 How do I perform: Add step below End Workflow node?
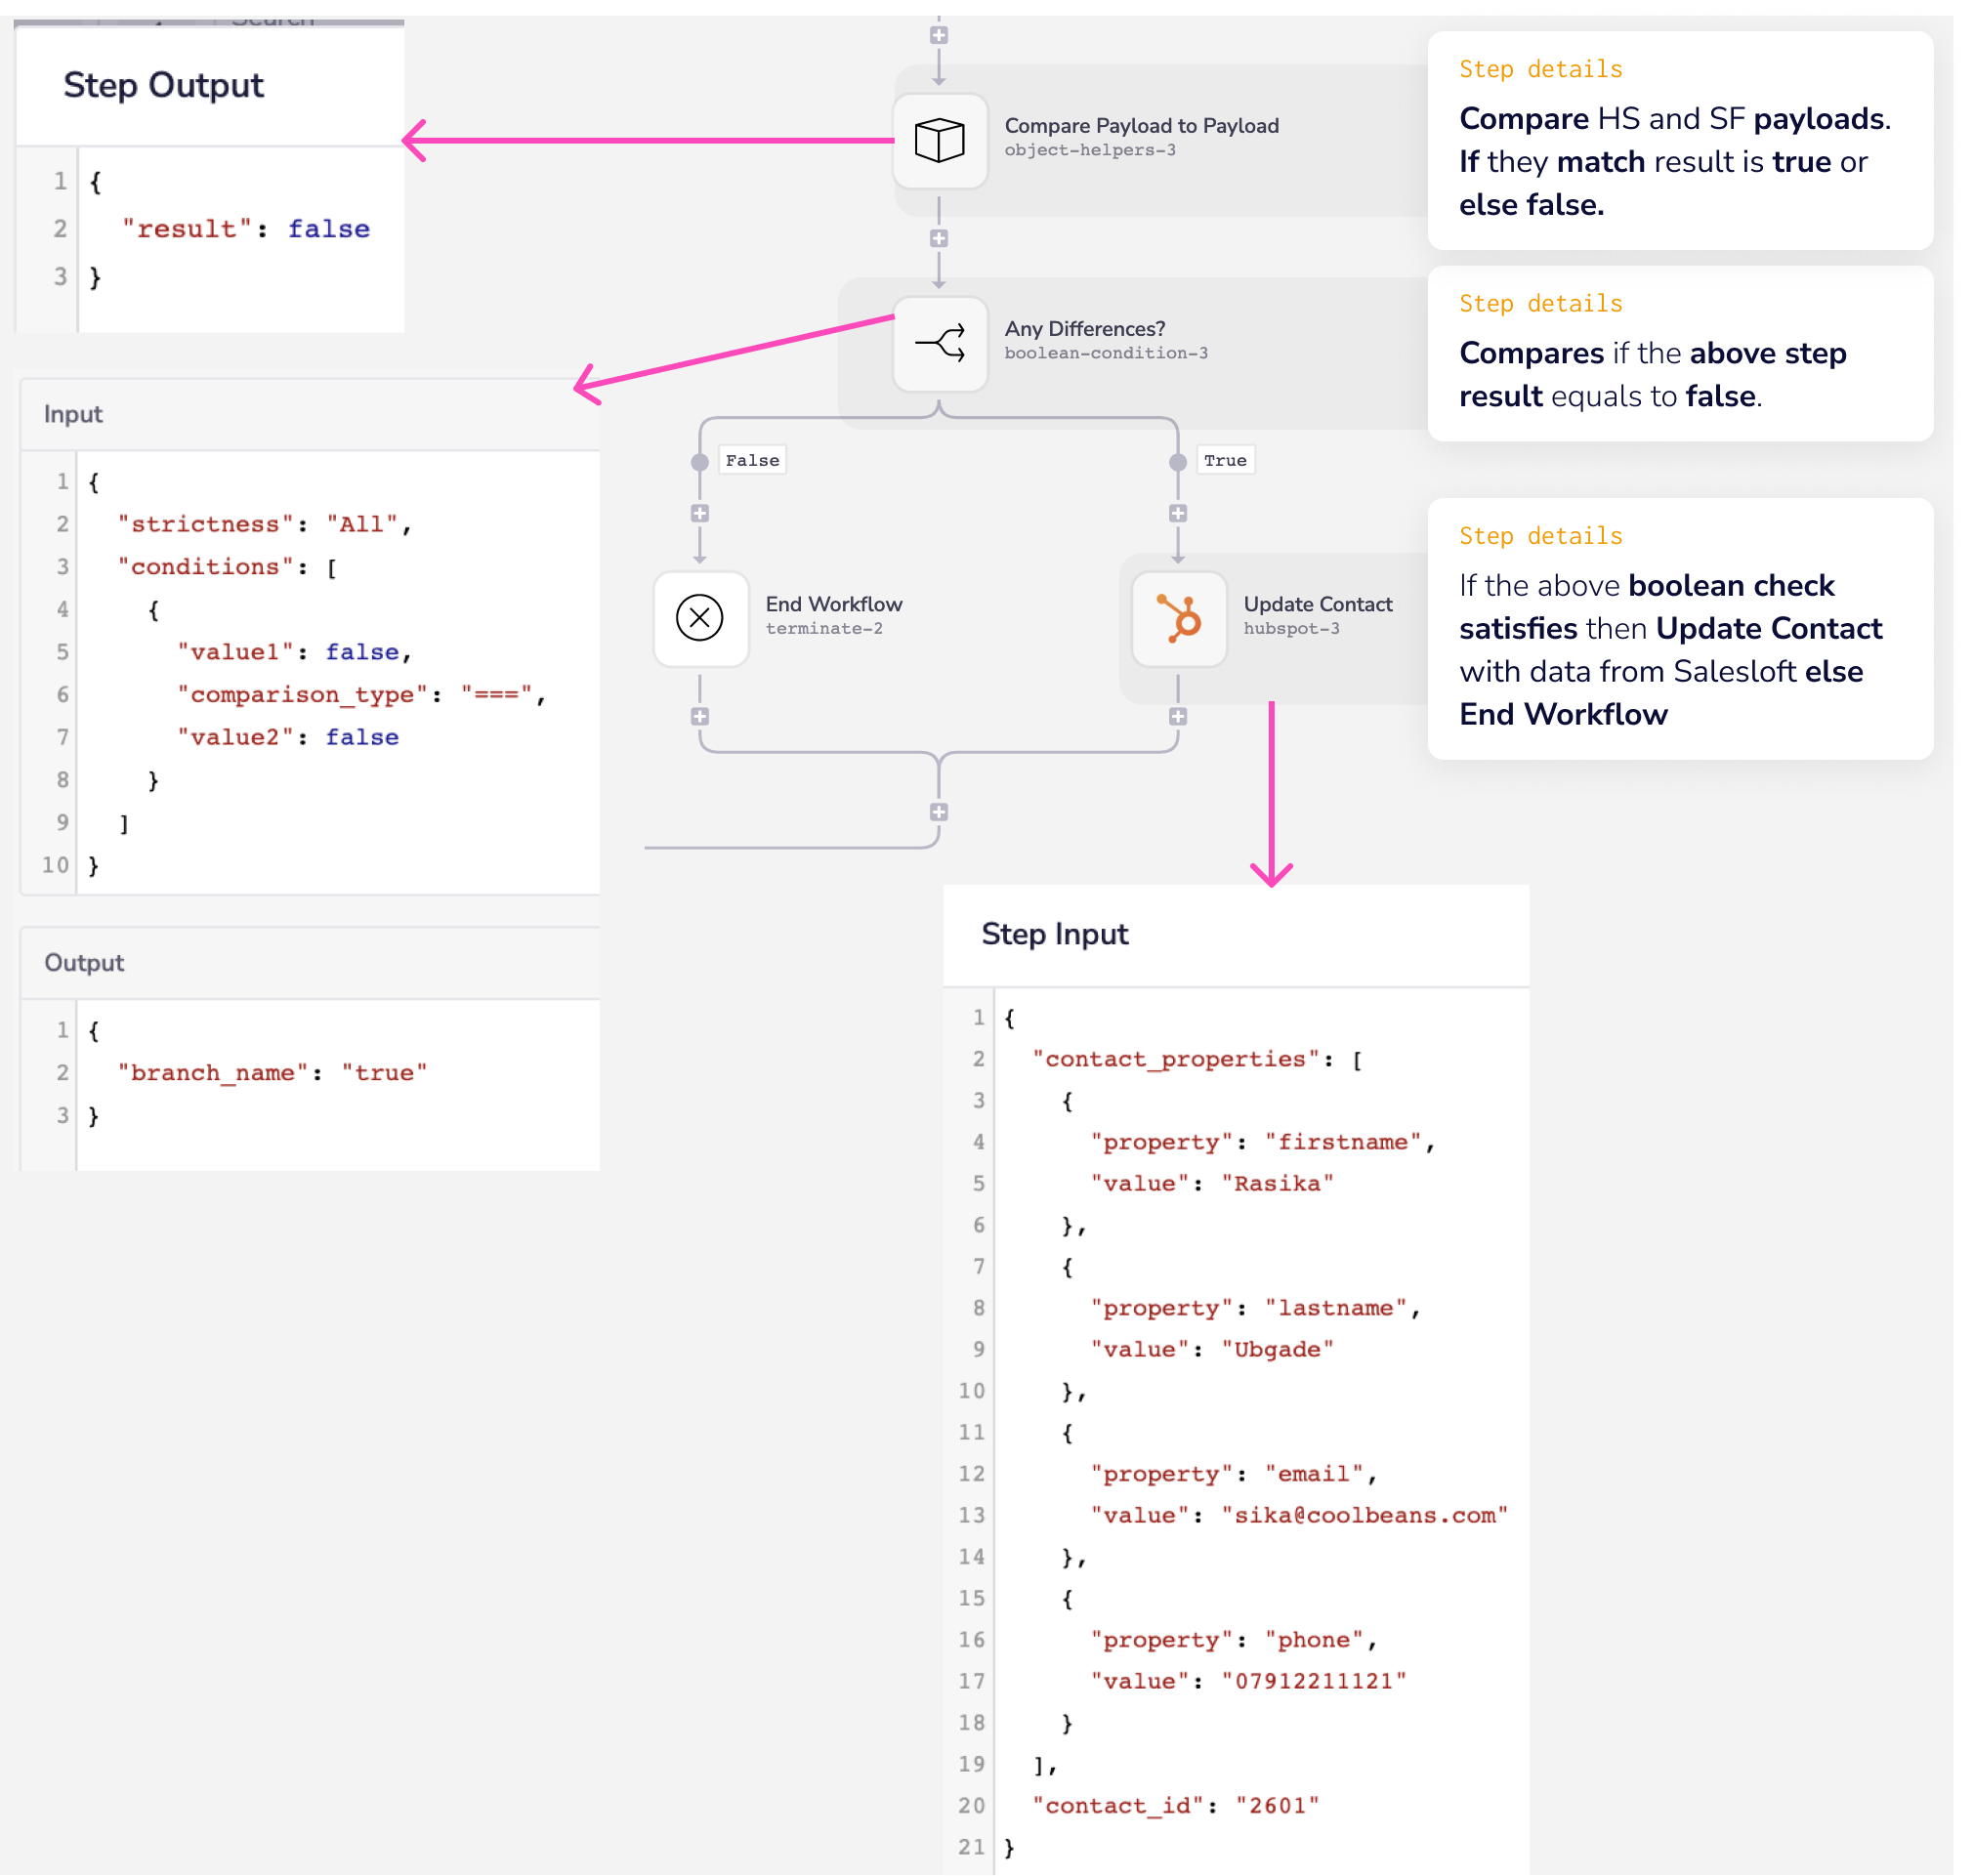tap(699, 716)
